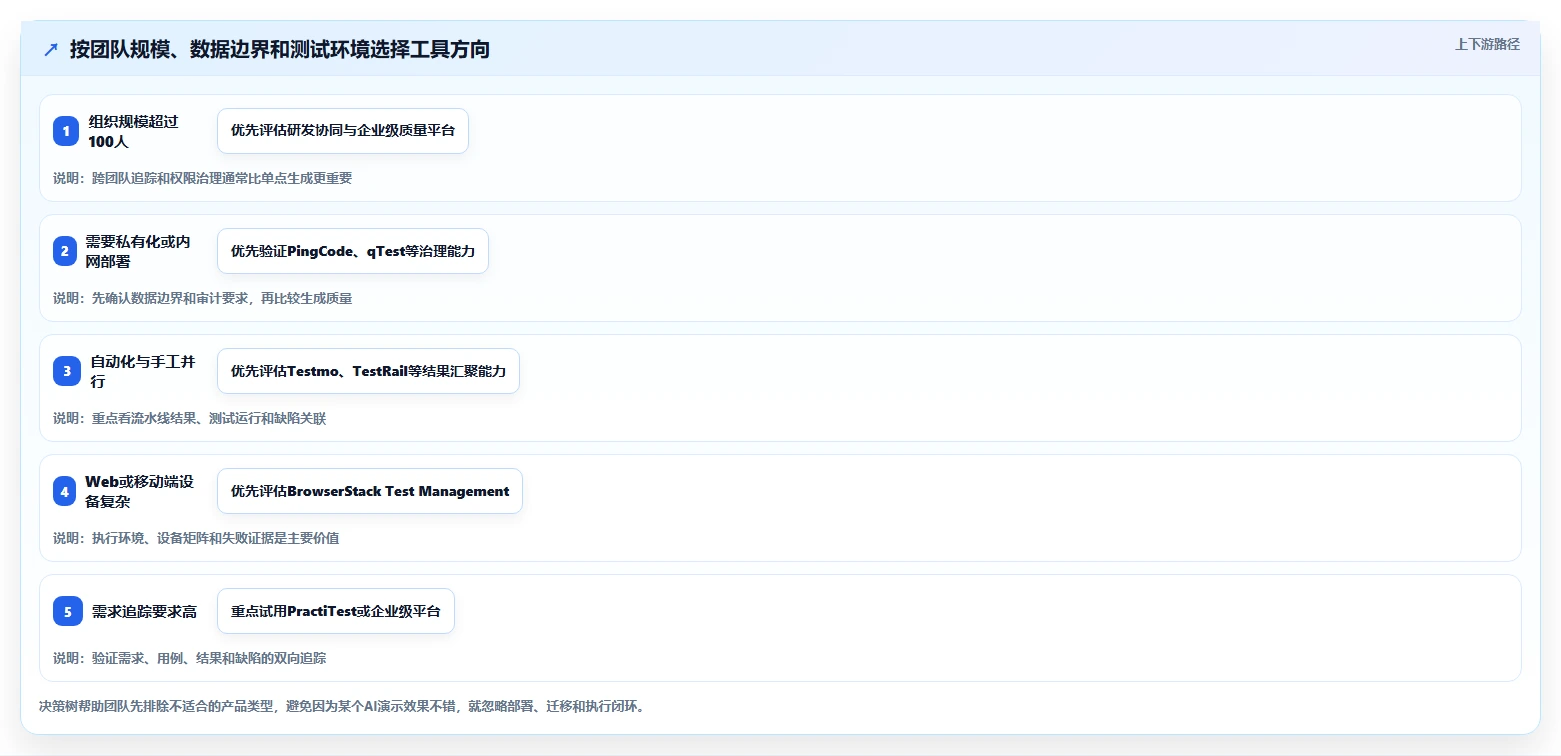The image size is (1561, 756).
Task: Click the note 跨团队追踪和权限治理通常比单点生成更重要
Action: click(222, 179)
